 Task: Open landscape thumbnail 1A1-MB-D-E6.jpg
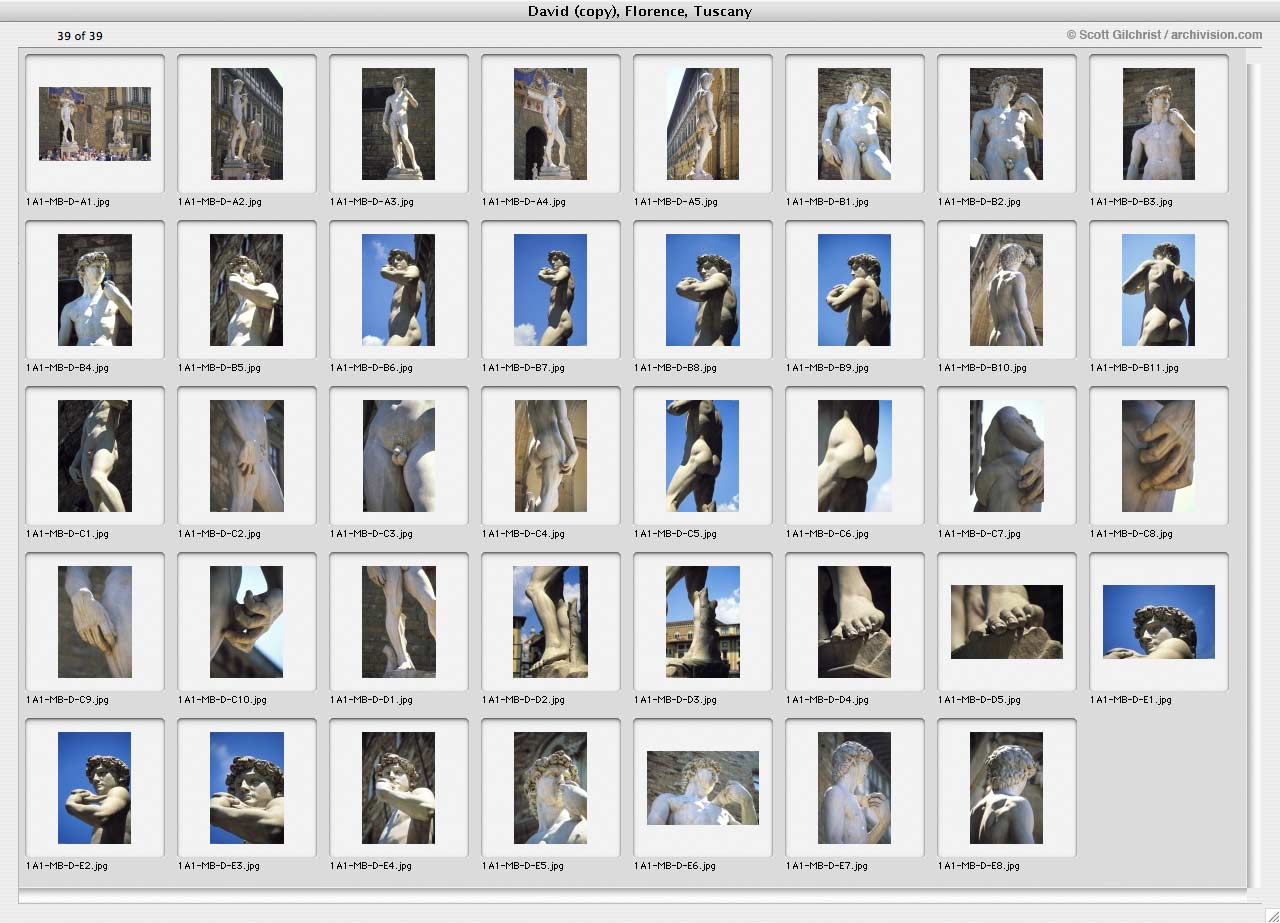click(703, 788)
